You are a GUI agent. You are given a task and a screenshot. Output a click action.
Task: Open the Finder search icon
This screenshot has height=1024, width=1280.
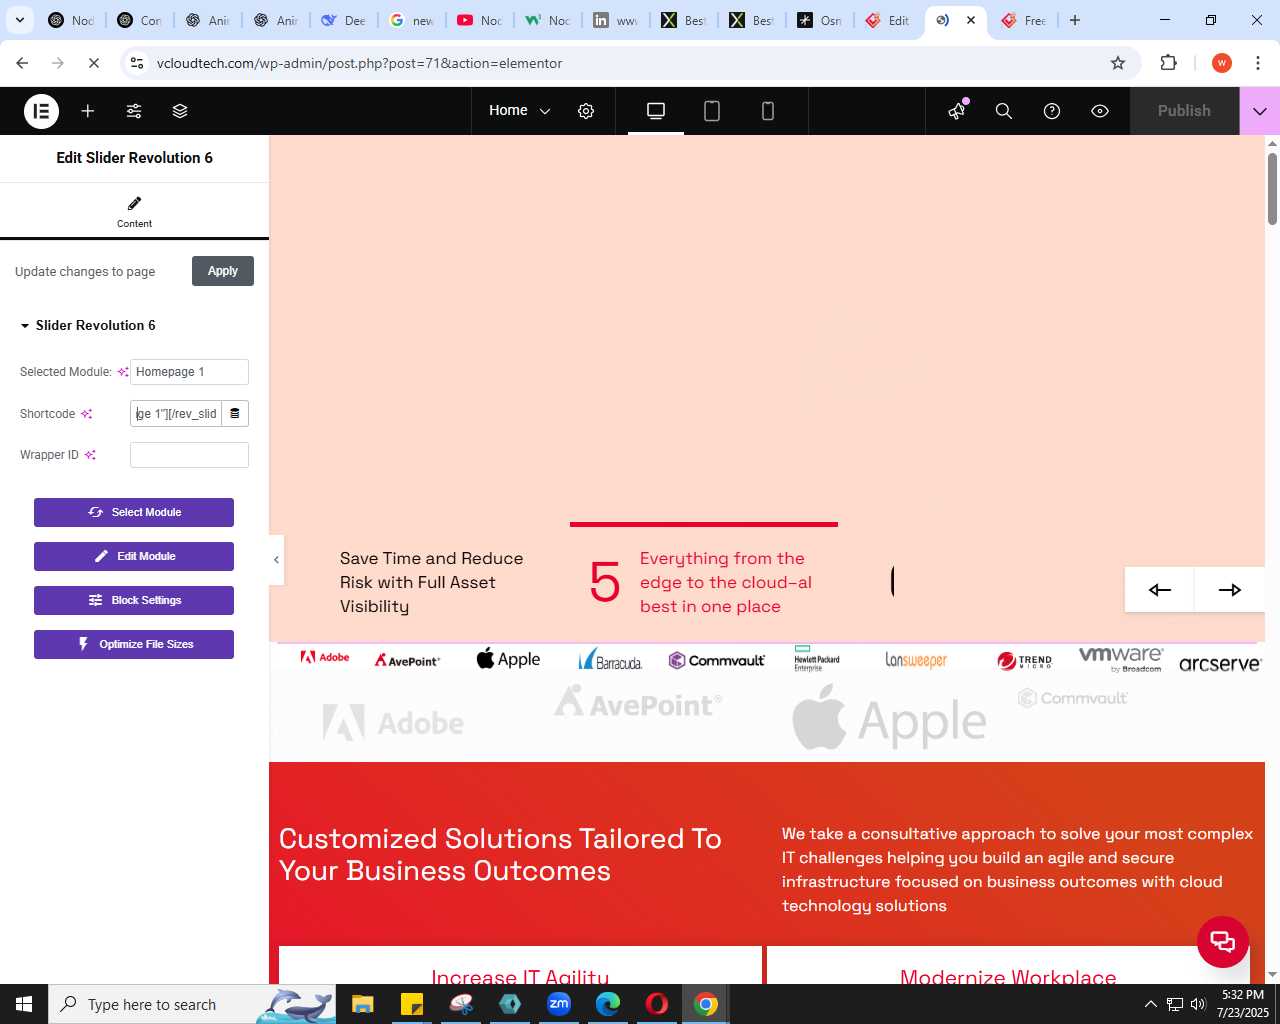pyautogui.click(x=1004, y=111)
